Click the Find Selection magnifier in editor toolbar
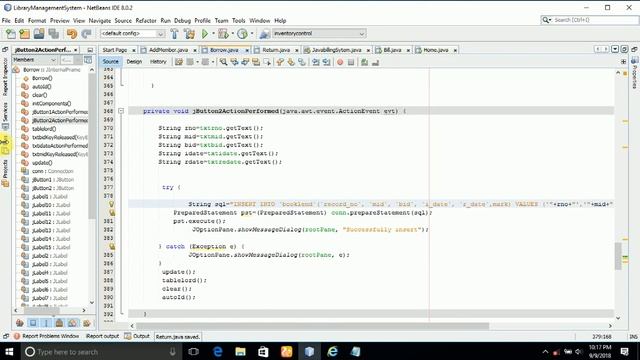Image resolution: width=640 pixels, height=360 pixels. tap(223, 62)
